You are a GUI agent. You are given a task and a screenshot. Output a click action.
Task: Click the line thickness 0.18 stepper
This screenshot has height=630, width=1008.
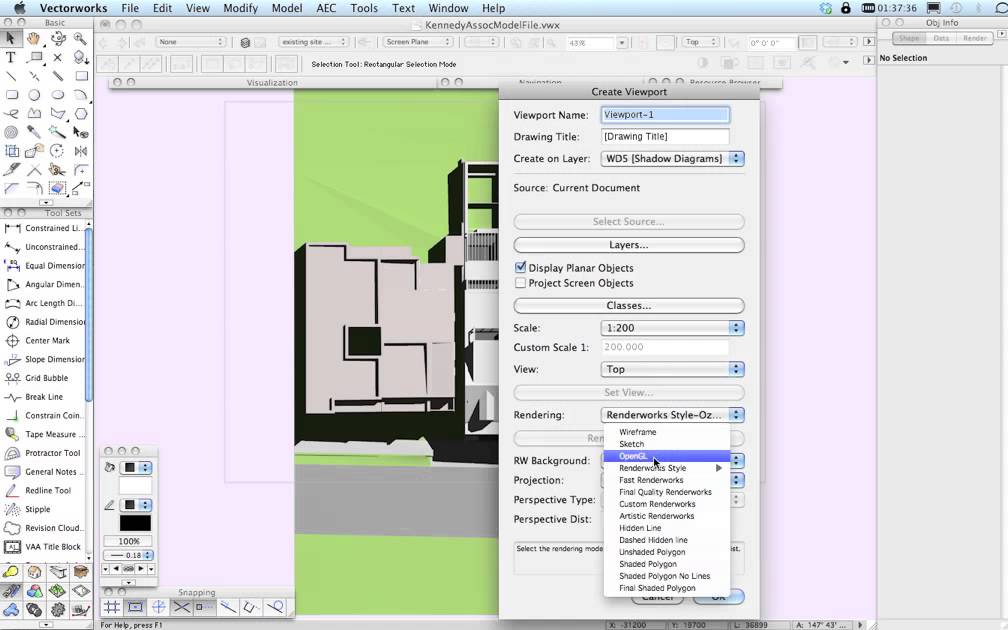click(148, 555)
